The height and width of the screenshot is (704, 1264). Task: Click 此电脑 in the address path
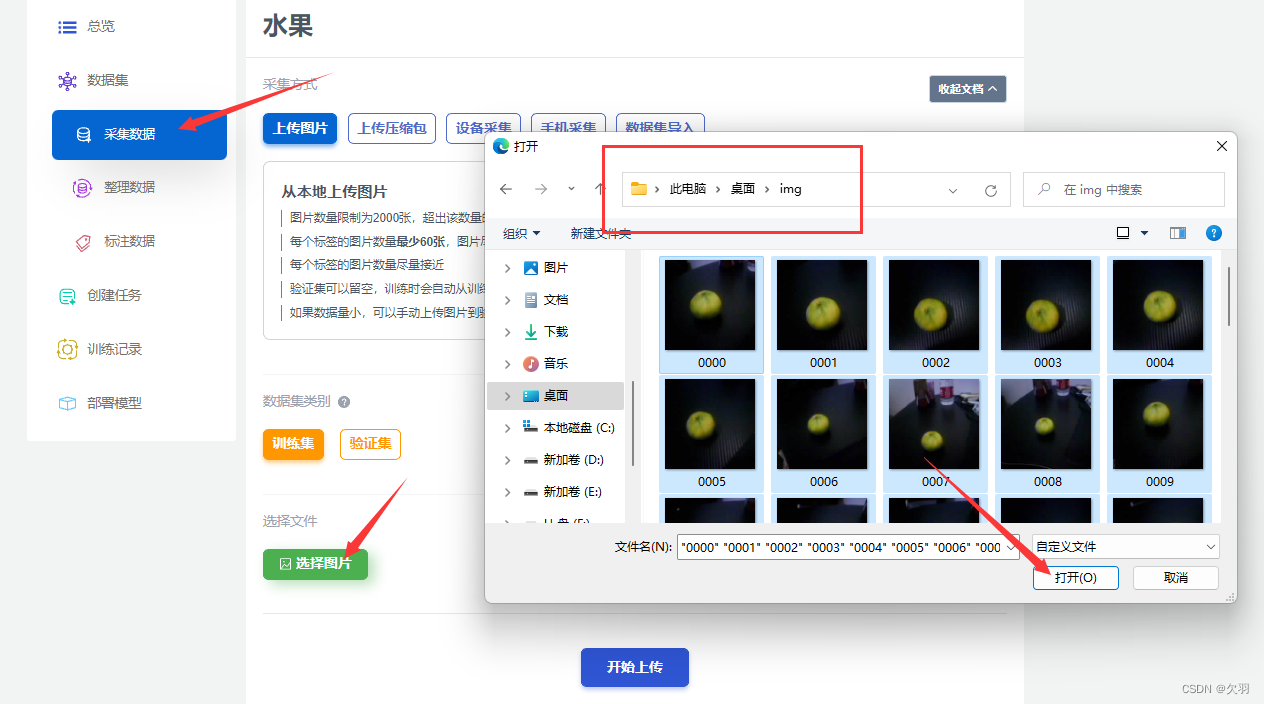pyautogui.click(x=688, y=189)
